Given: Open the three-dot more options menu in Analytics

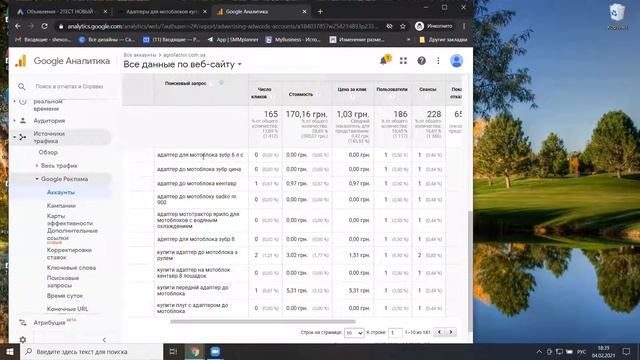Looking at the screenshot, I should coord(438,61).
